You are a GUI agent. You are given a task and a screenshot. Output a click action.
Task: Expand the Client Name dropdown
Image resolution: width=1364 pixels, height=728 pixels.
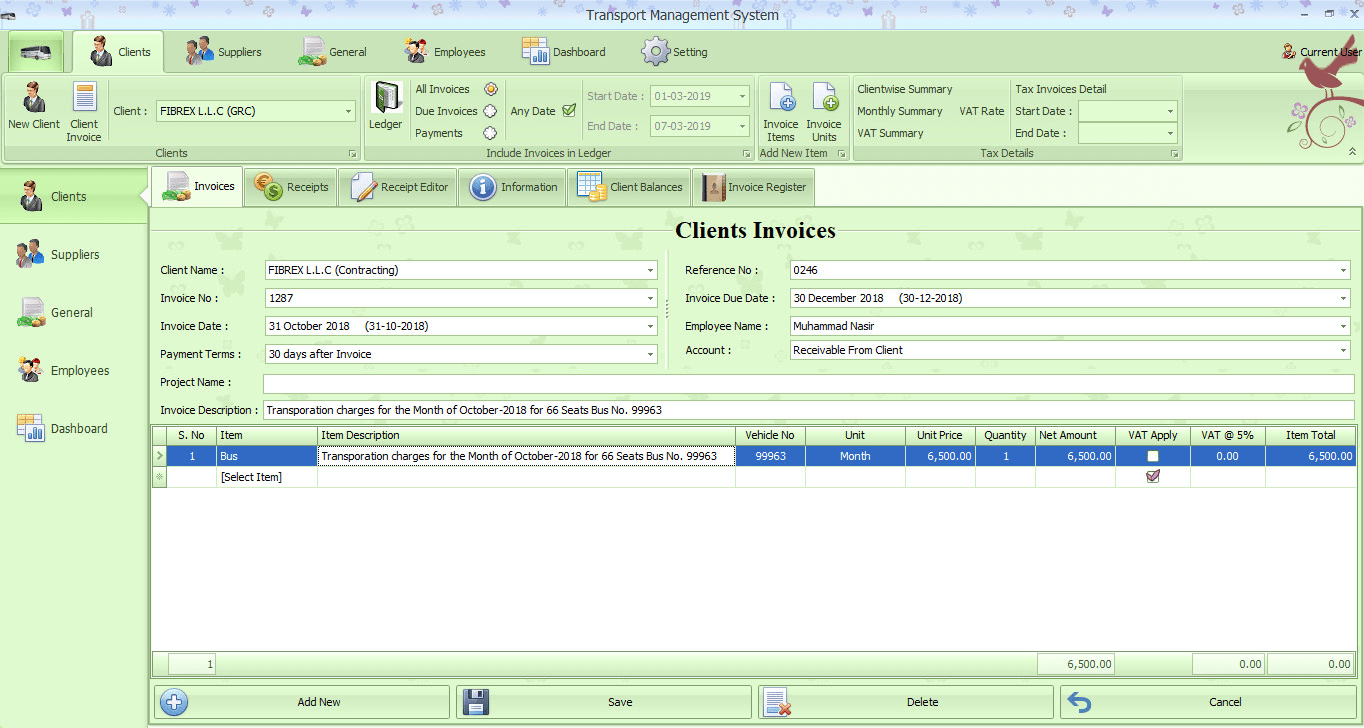tap(651, 270)
